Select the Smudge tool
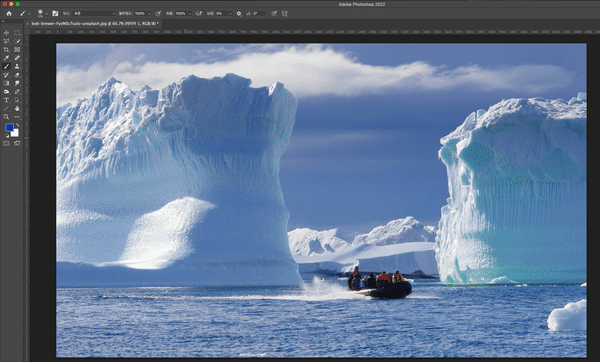 pos(17,83)
